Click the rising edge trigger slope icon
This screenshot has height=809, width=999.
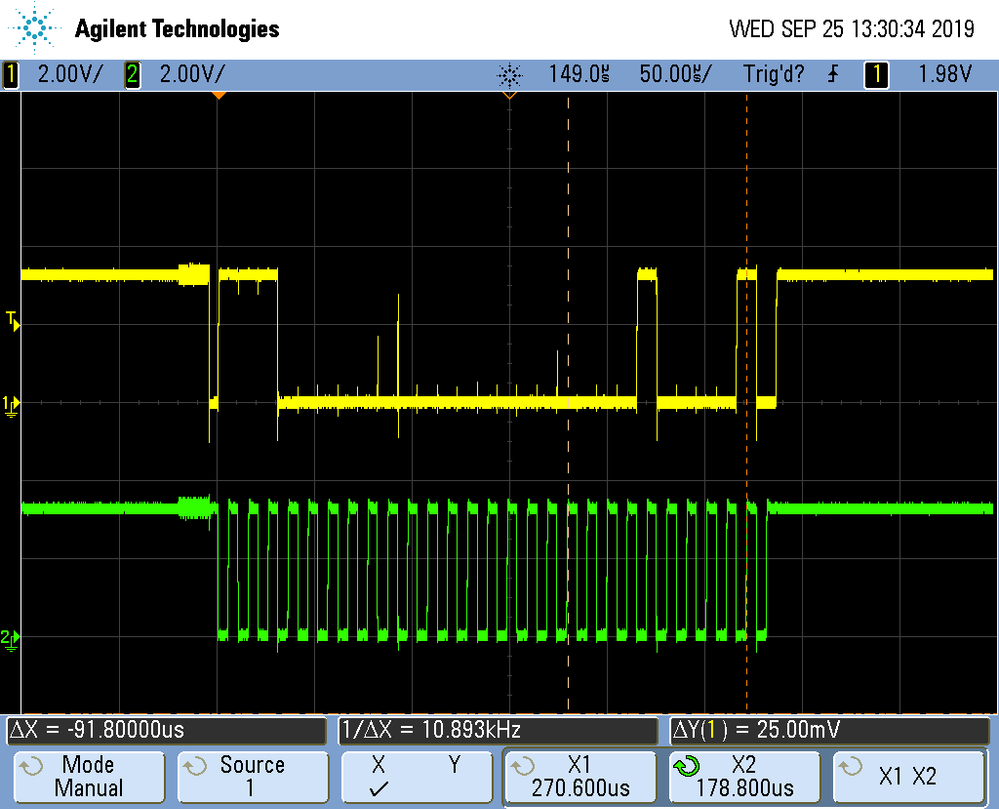coord(833,75)
